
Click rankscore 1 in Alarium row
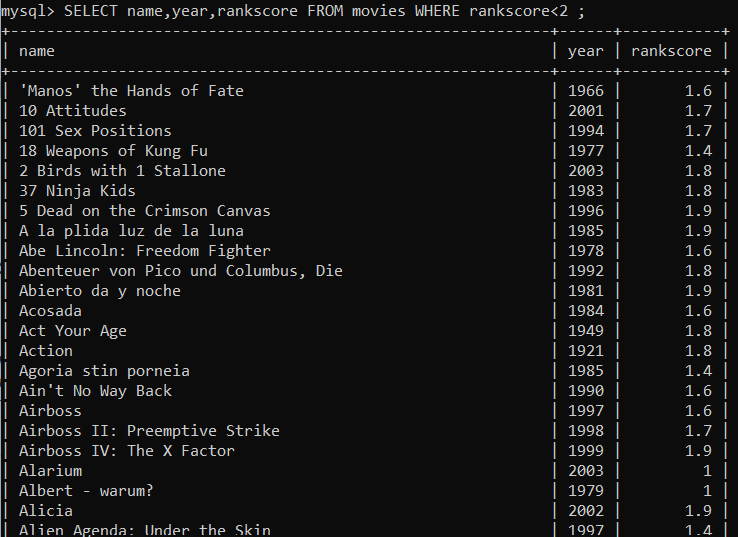(x=707, y=471)
